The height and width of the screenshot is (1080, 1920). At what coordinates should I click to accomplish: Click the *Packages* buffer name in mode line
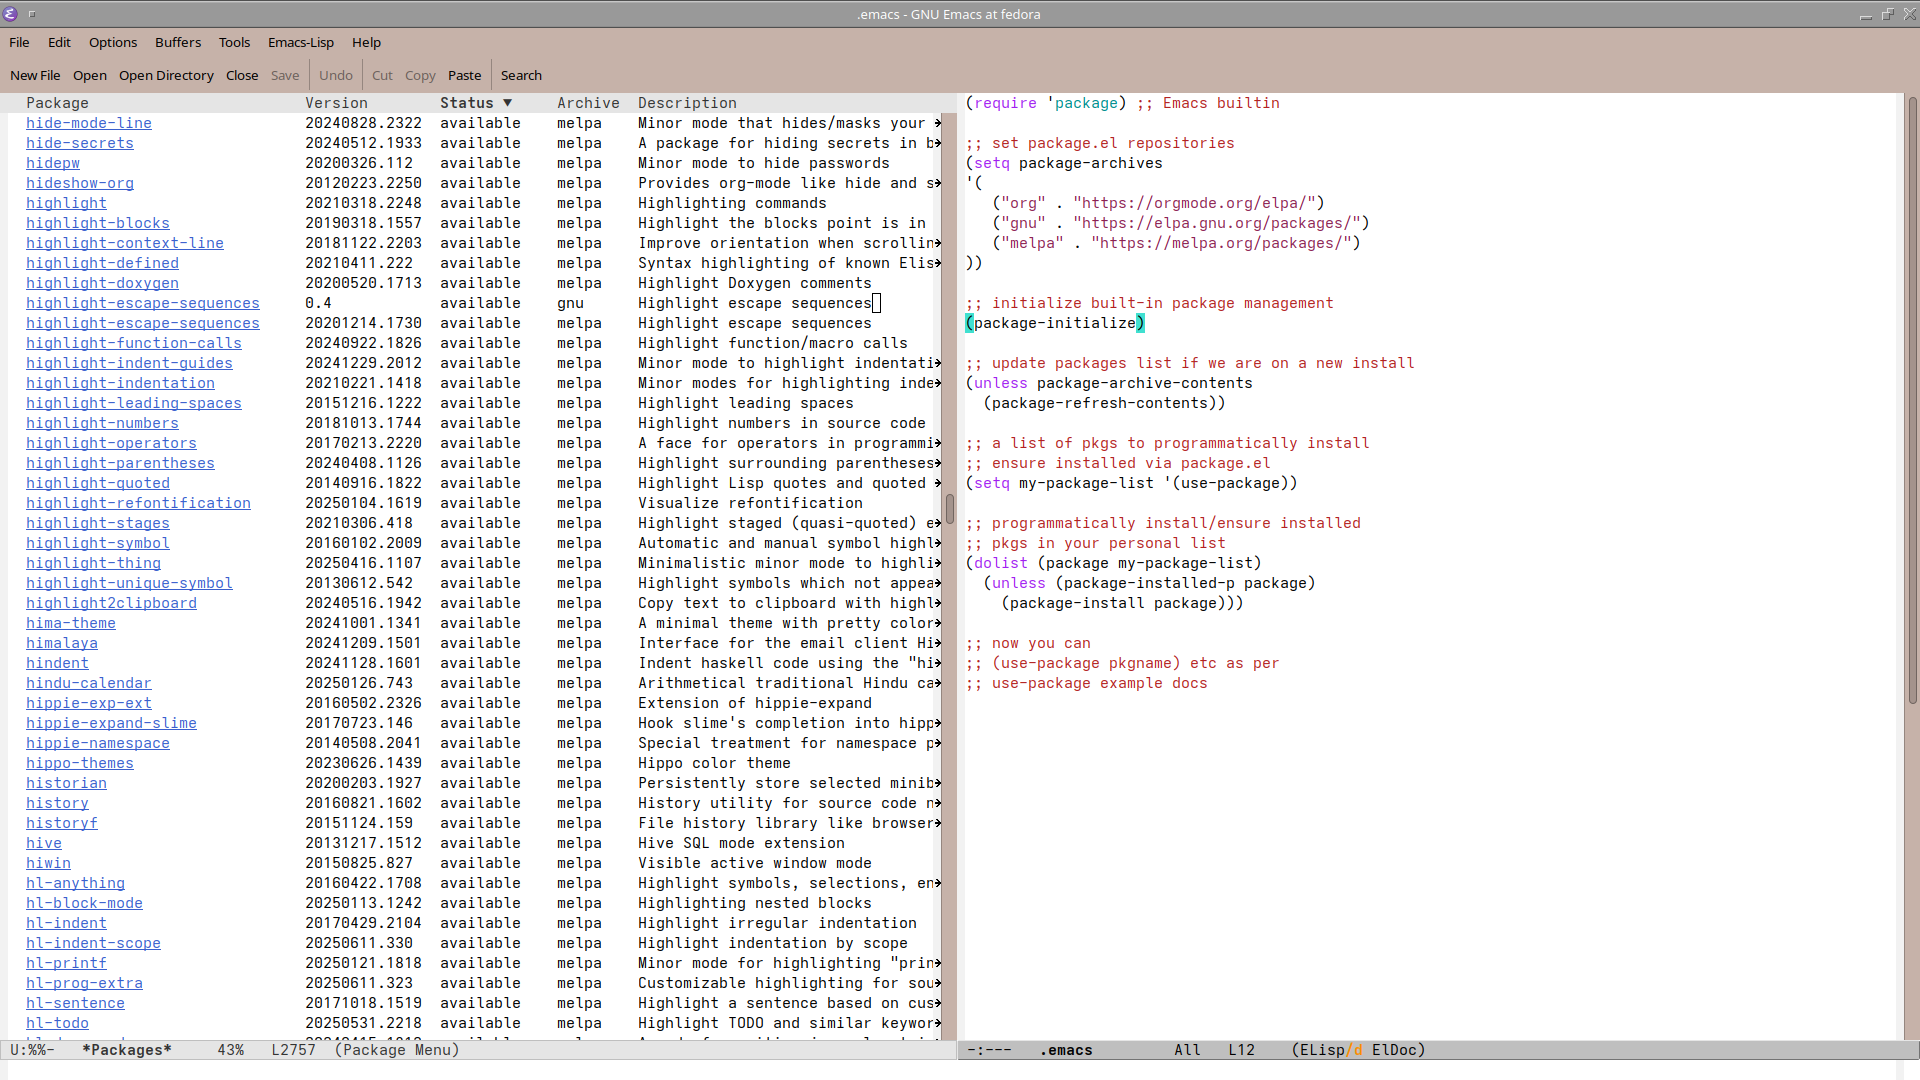click(x=127, y=1050)
